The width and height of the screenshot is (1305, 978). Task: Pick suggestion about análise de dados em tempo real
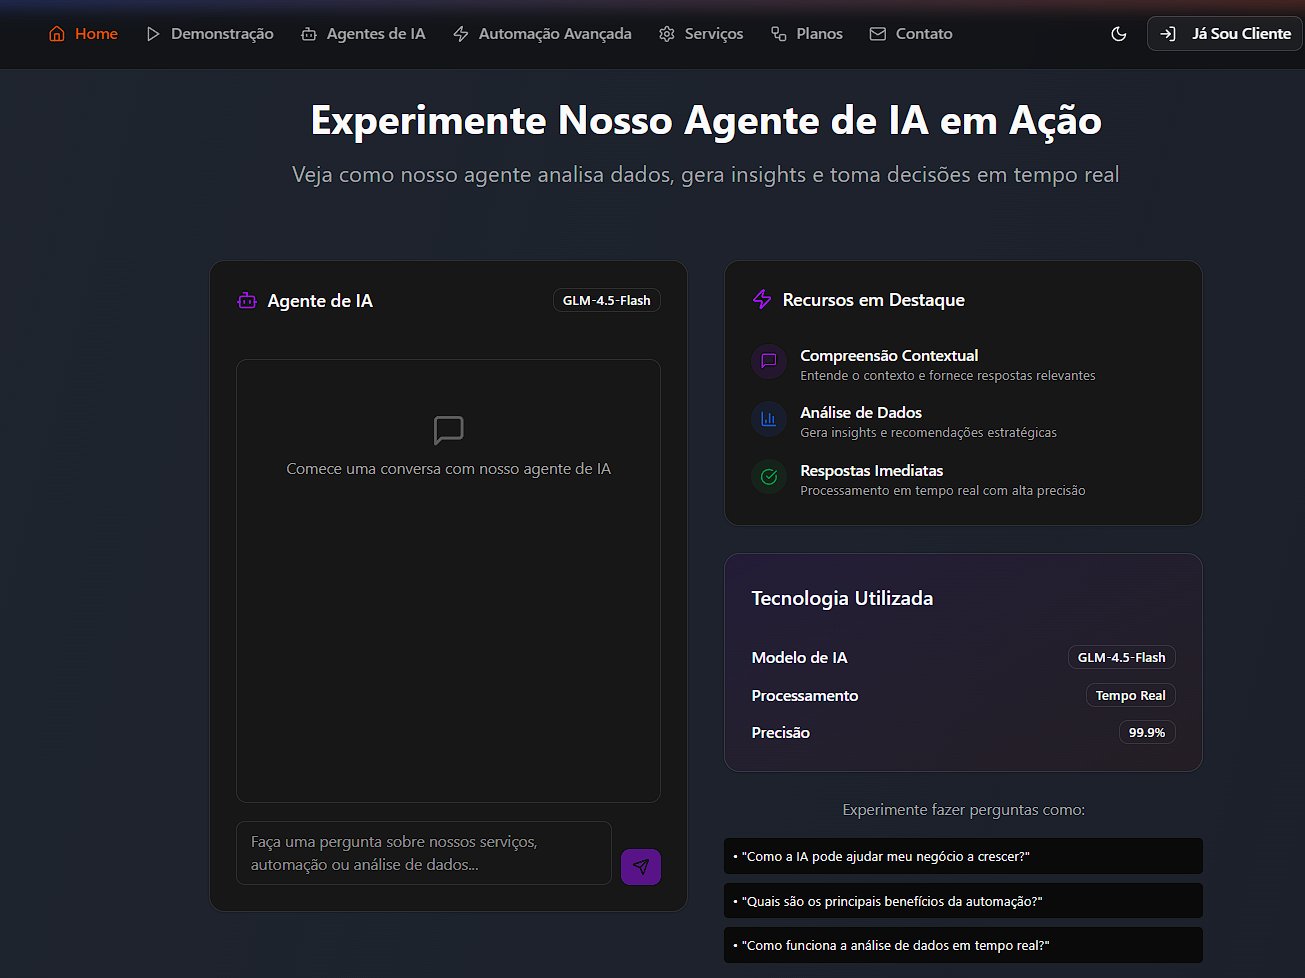pos(962,945)
